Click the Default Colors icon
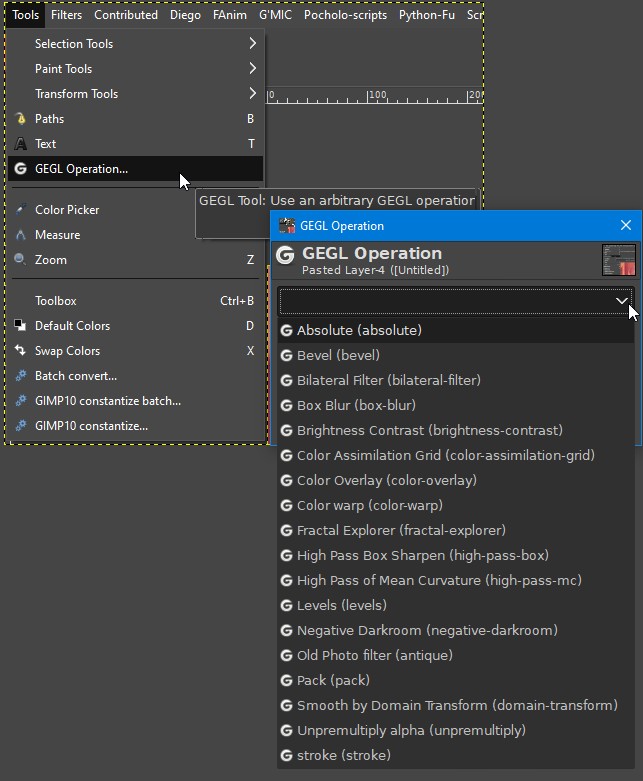The image size is (643, 781). [20, 325]
